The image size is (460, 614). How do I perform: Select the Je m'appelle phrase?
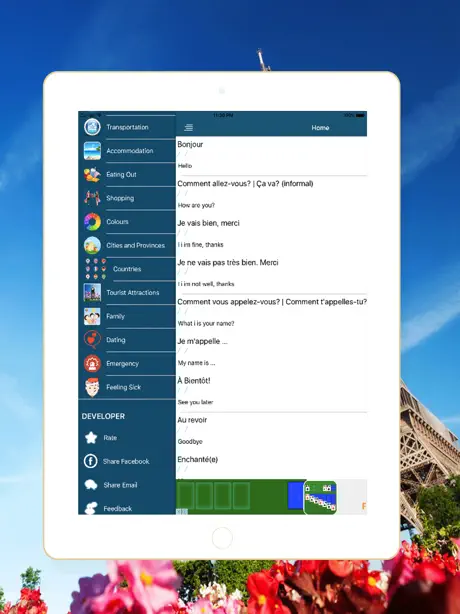click(x=202, y=341)
